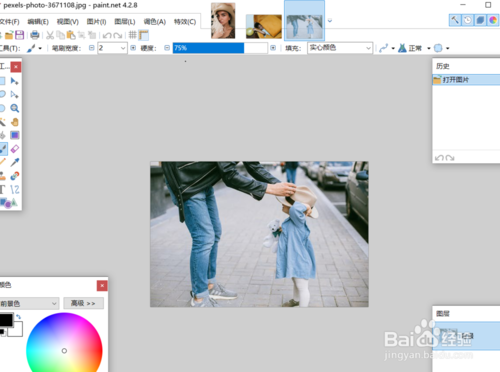Open the 图层(L) menu
The width and height of the screenshot is (500, 372).
[125, 22]
